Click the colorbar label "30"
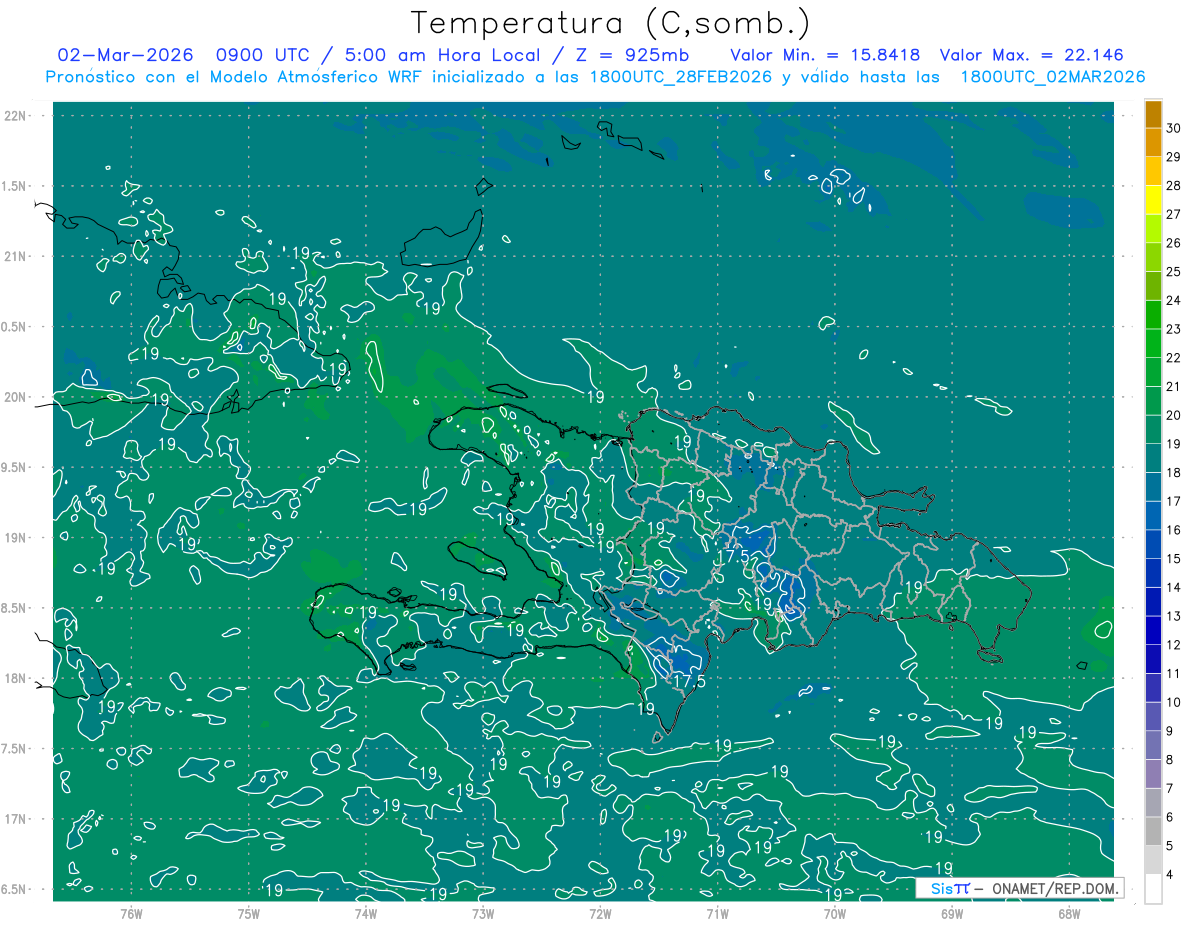1200x927 pixels. tap(1174, 128)
